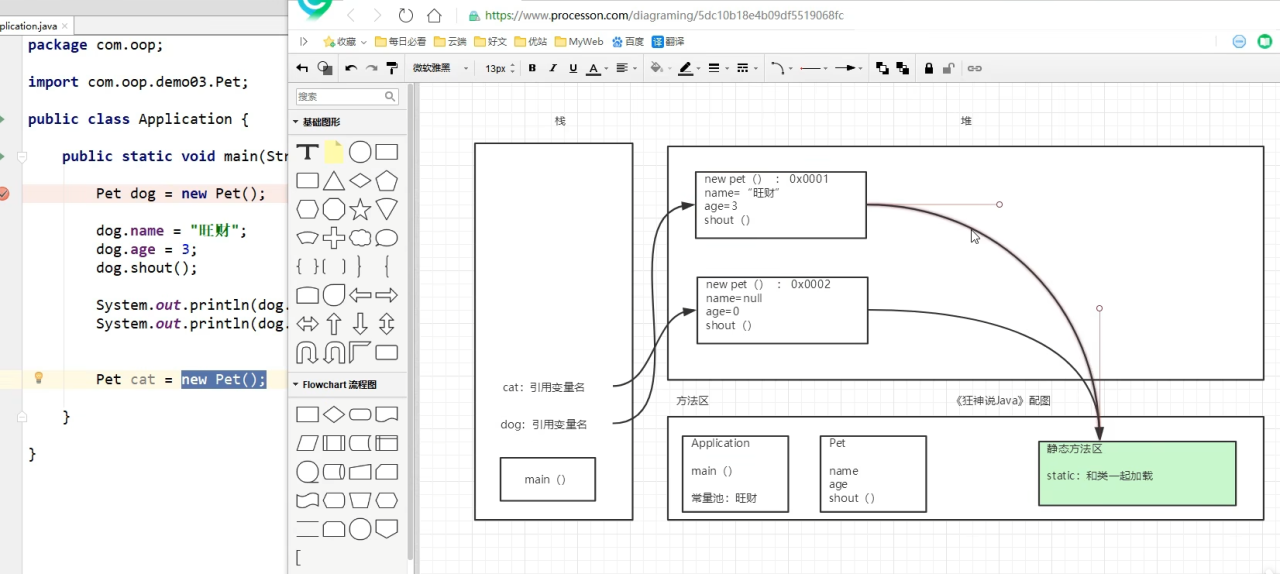Image resolution: width=1280 pixels, height=574 pixels.
Task: Open the MyWeb bookmarks folder
Action: [578, 42]
